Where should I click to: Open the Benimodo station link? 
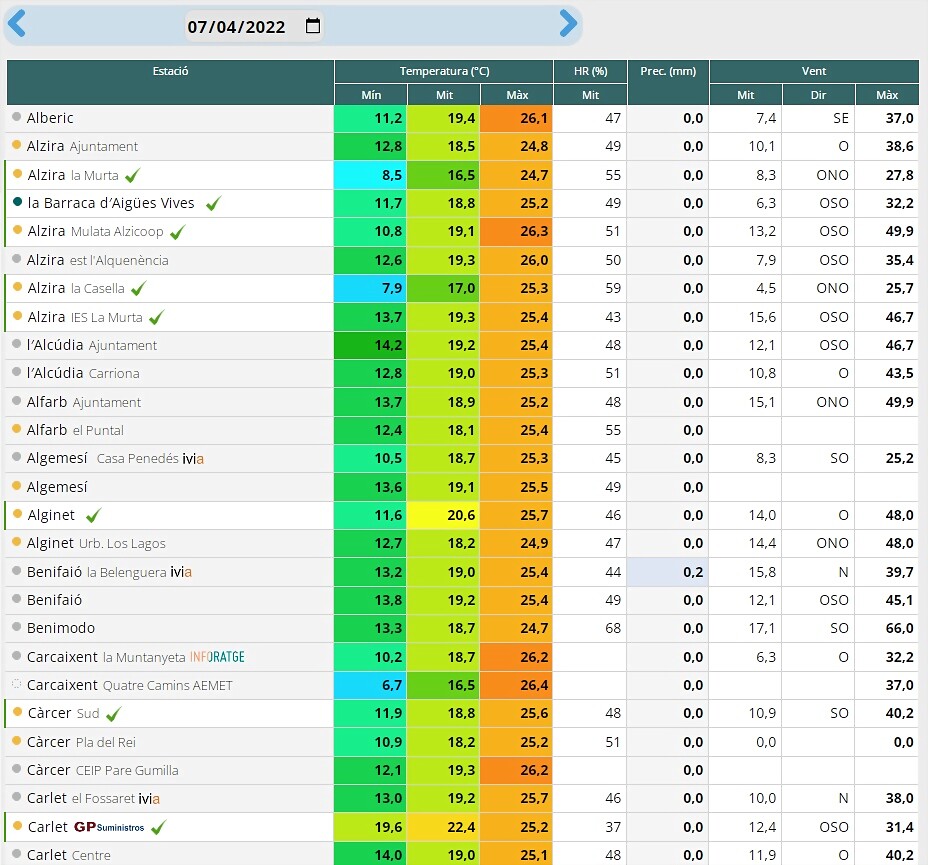click(x=61, y=628)
